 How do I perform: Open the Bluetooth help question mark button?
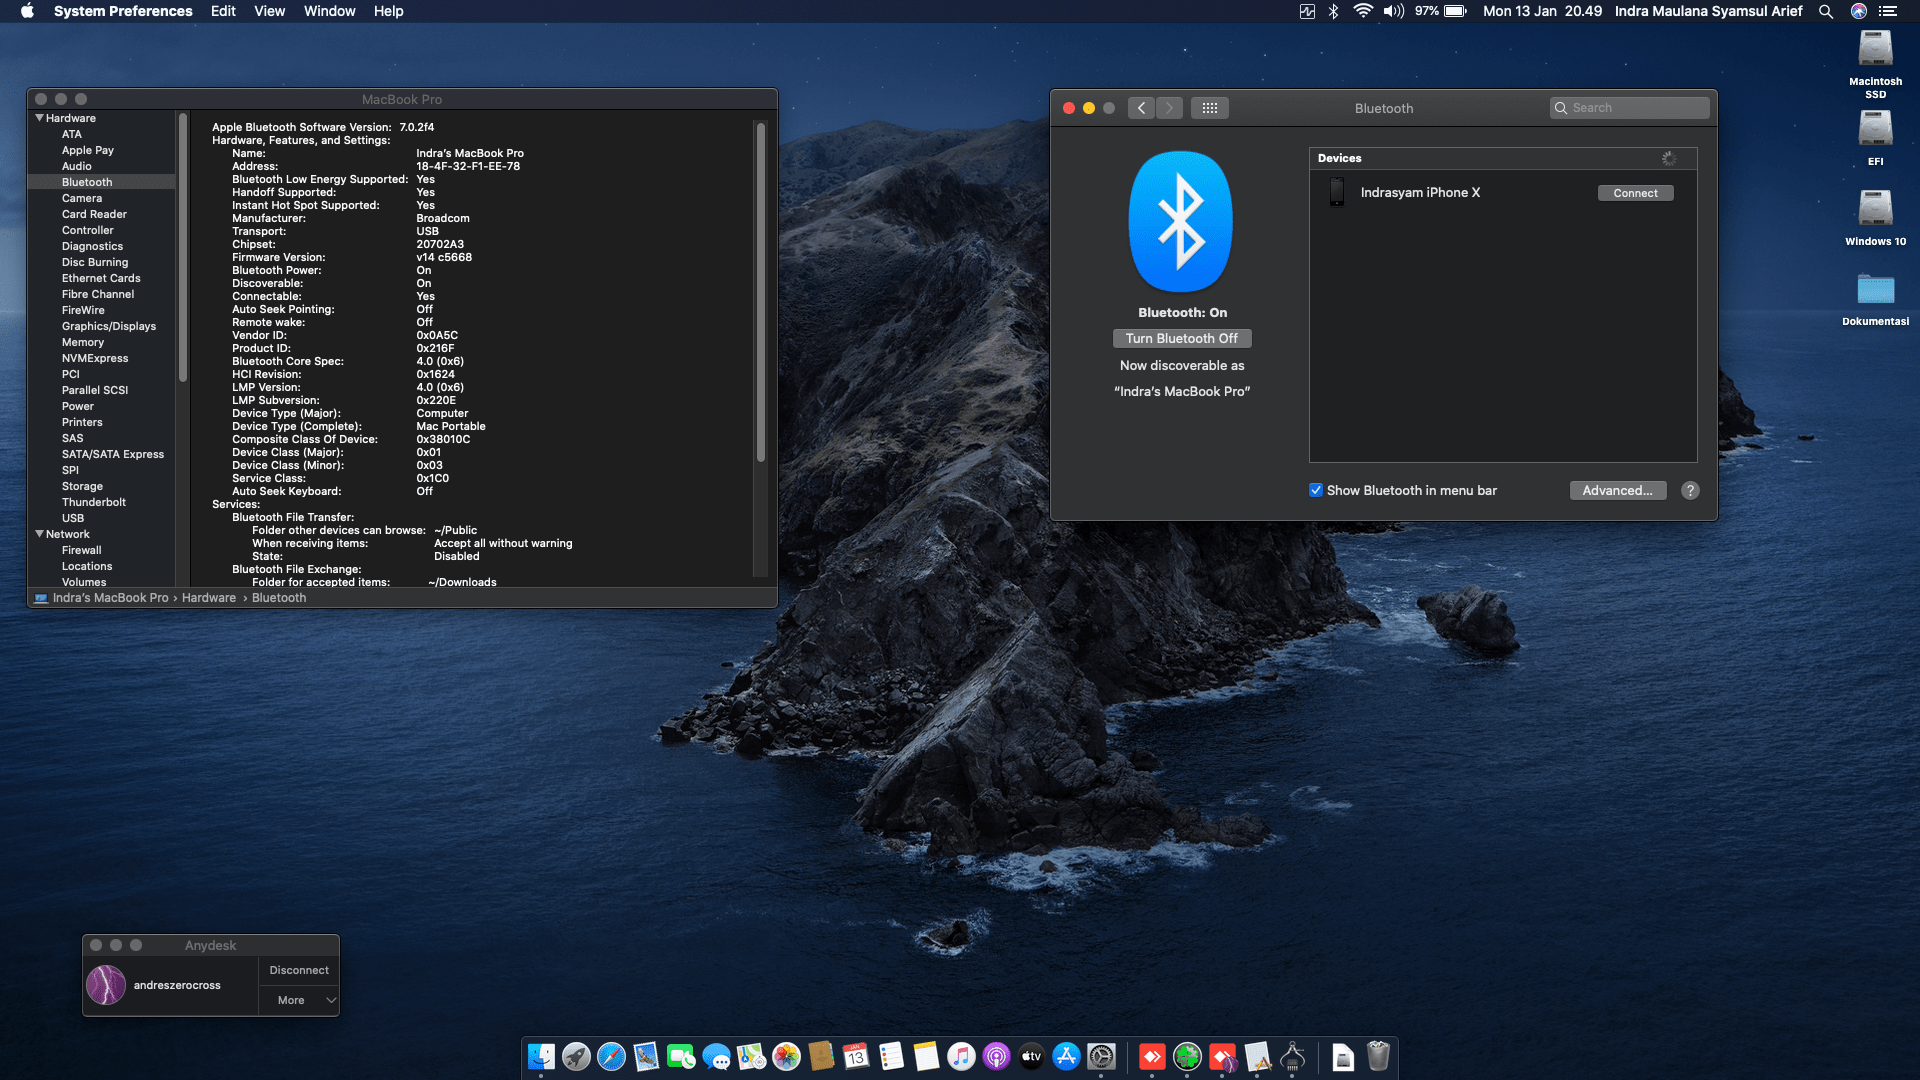1690,490
